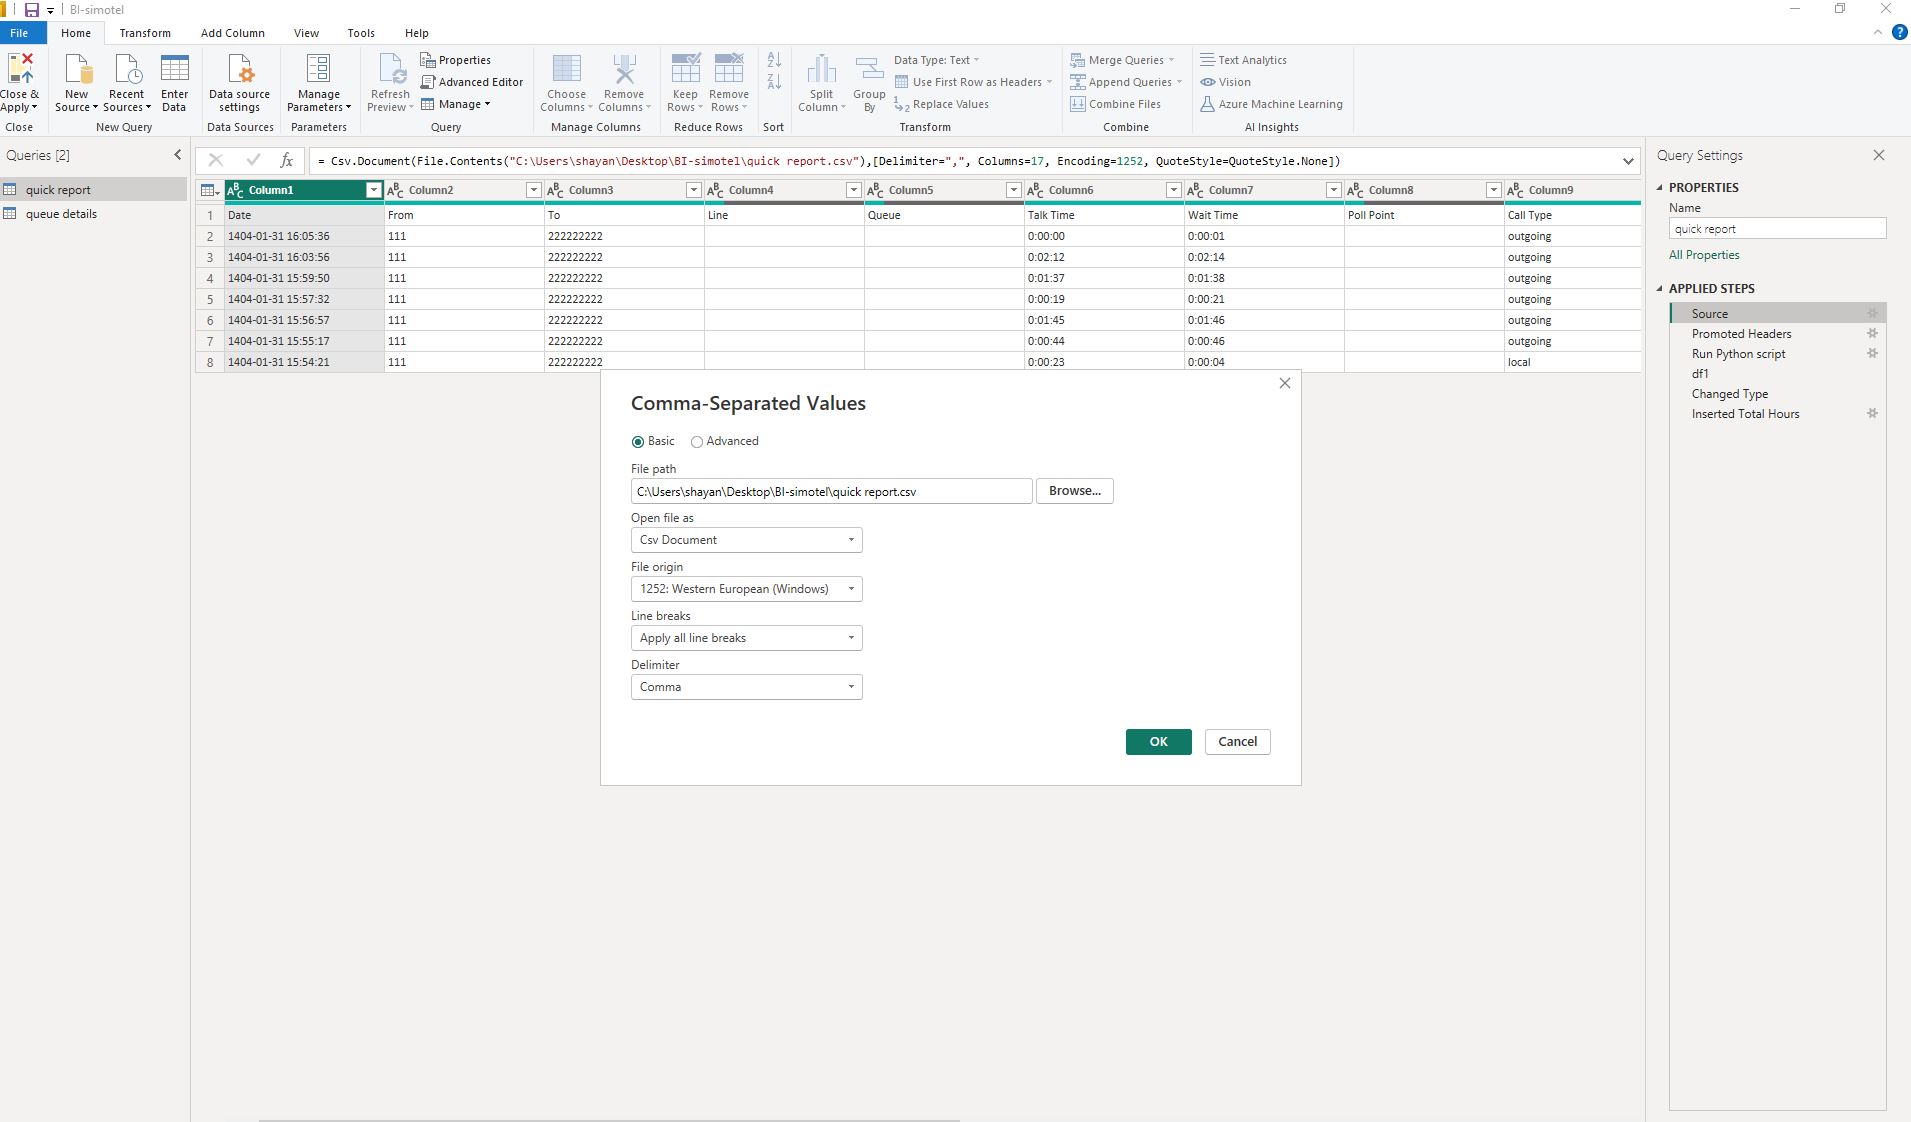Sort descending with Z-A icon
Image resolution: width=1911 pixels, height=1122 pixels.
point(774,82)
